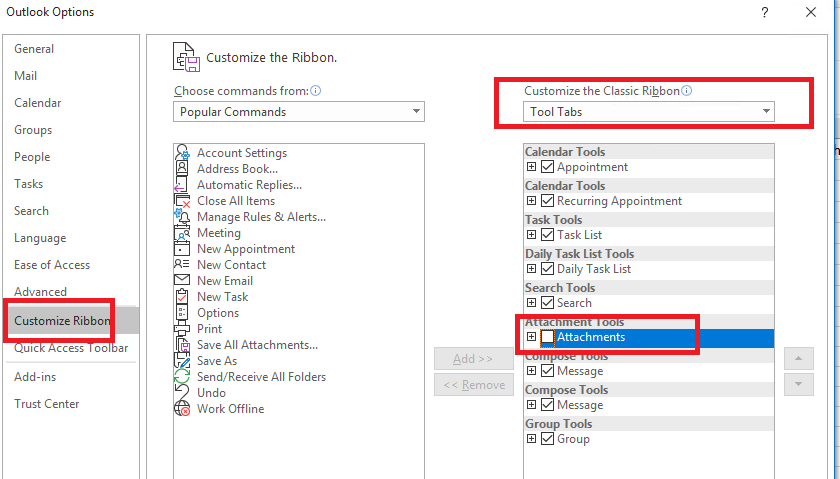Viewport: 840px width, 479px height.
Task: Uncheck the Daily Task List checkbox
Action: pos(547,268)
